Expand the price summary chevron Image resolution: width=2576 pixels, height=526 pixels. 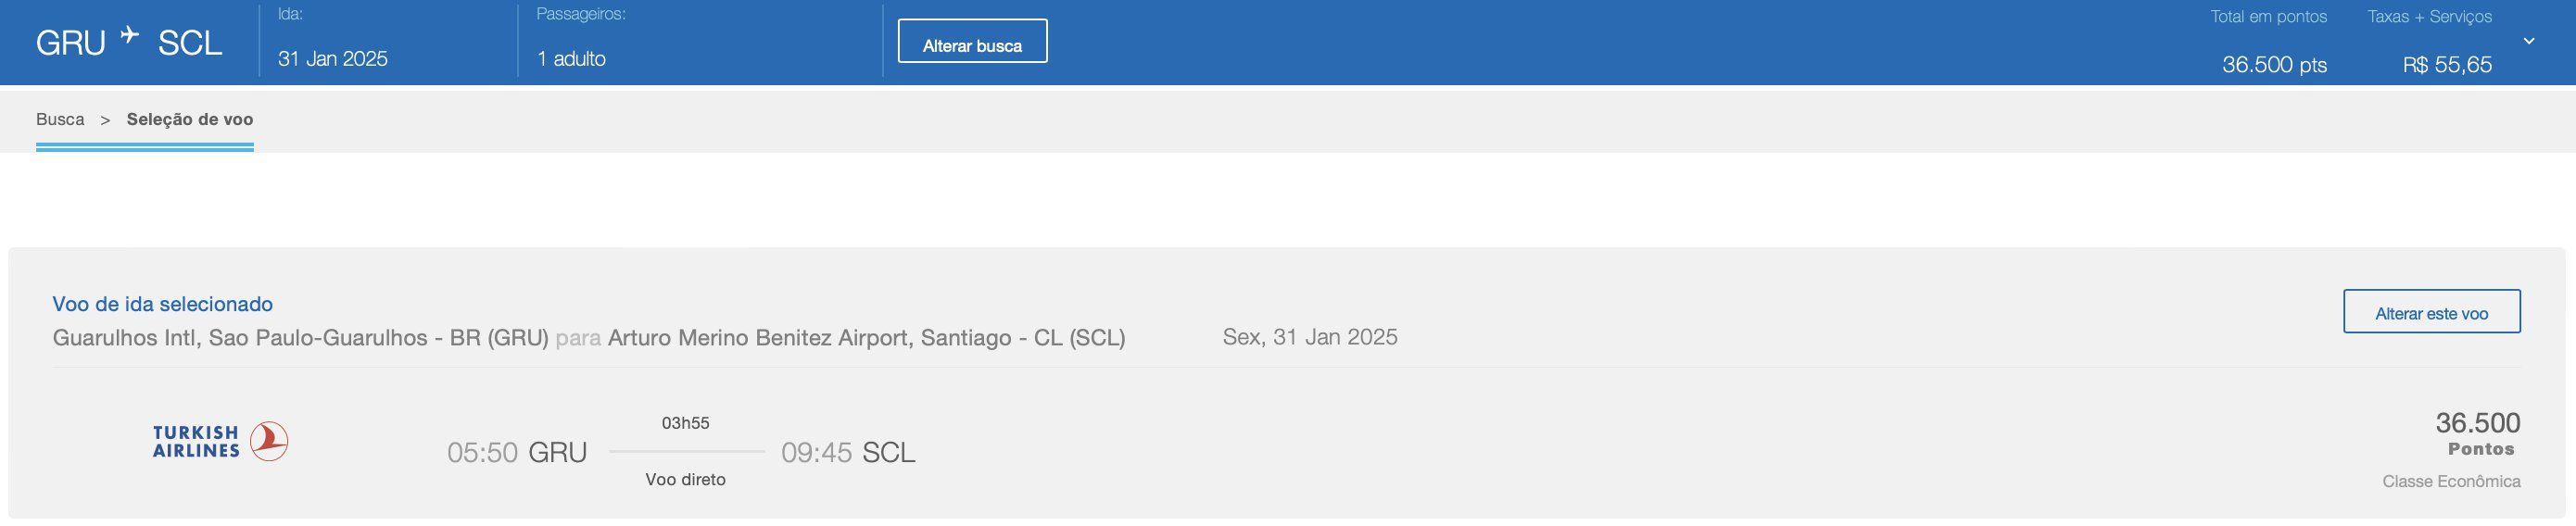[x=2529, y=41]
